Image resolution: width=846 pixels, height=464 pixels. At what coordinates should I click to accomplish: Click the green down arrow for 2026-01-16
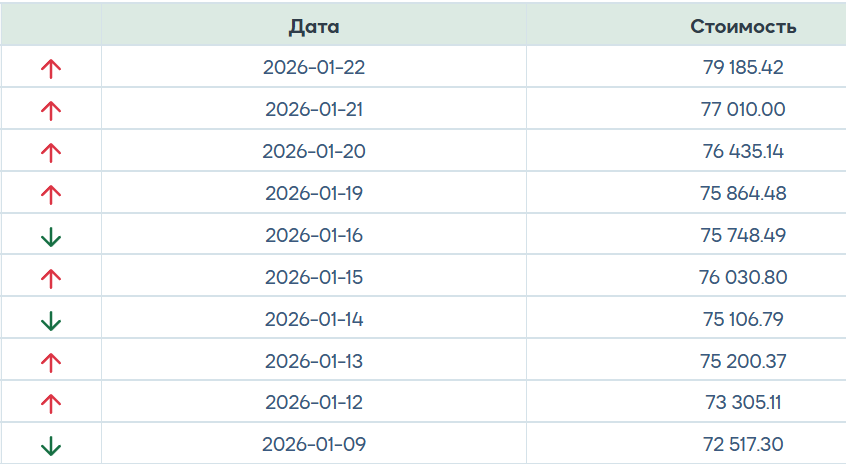coord(51,237)
